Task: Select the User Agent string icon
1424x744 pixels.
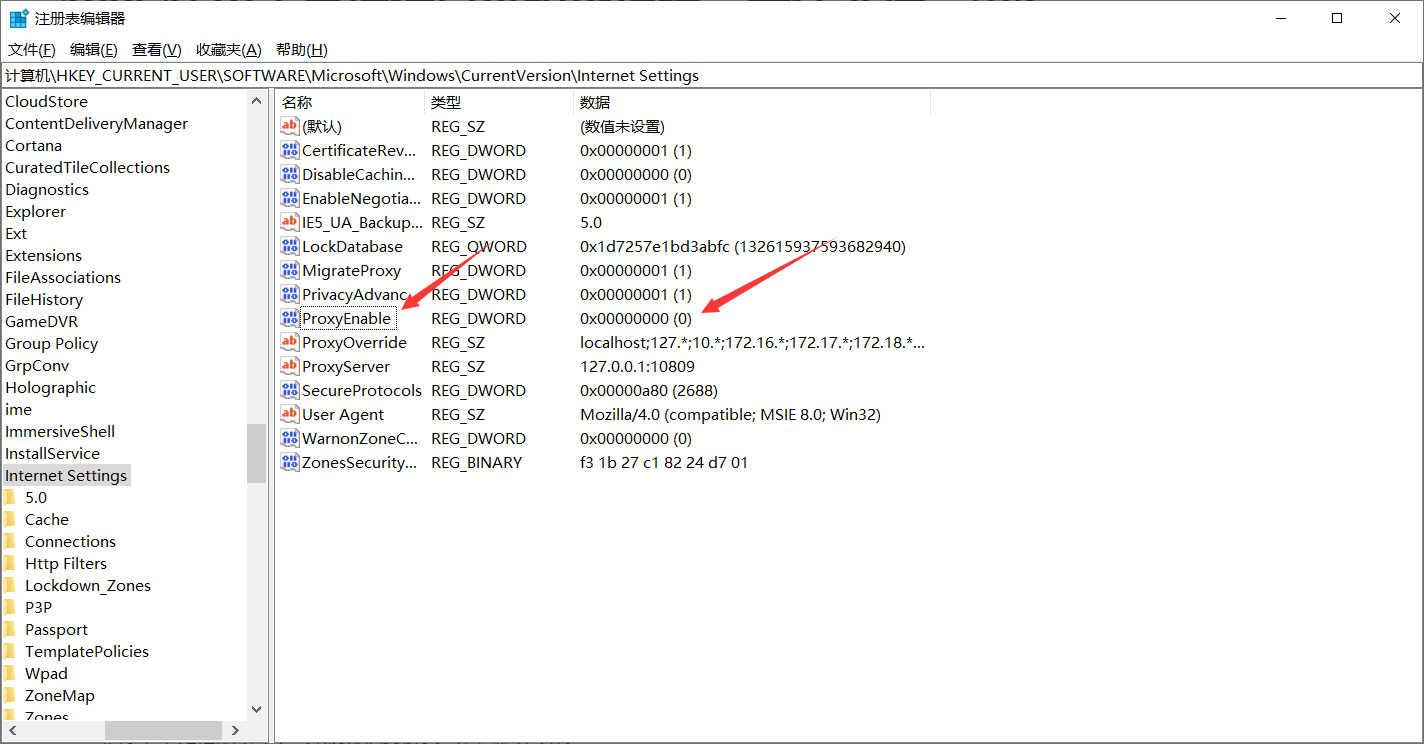Action: 290,414
